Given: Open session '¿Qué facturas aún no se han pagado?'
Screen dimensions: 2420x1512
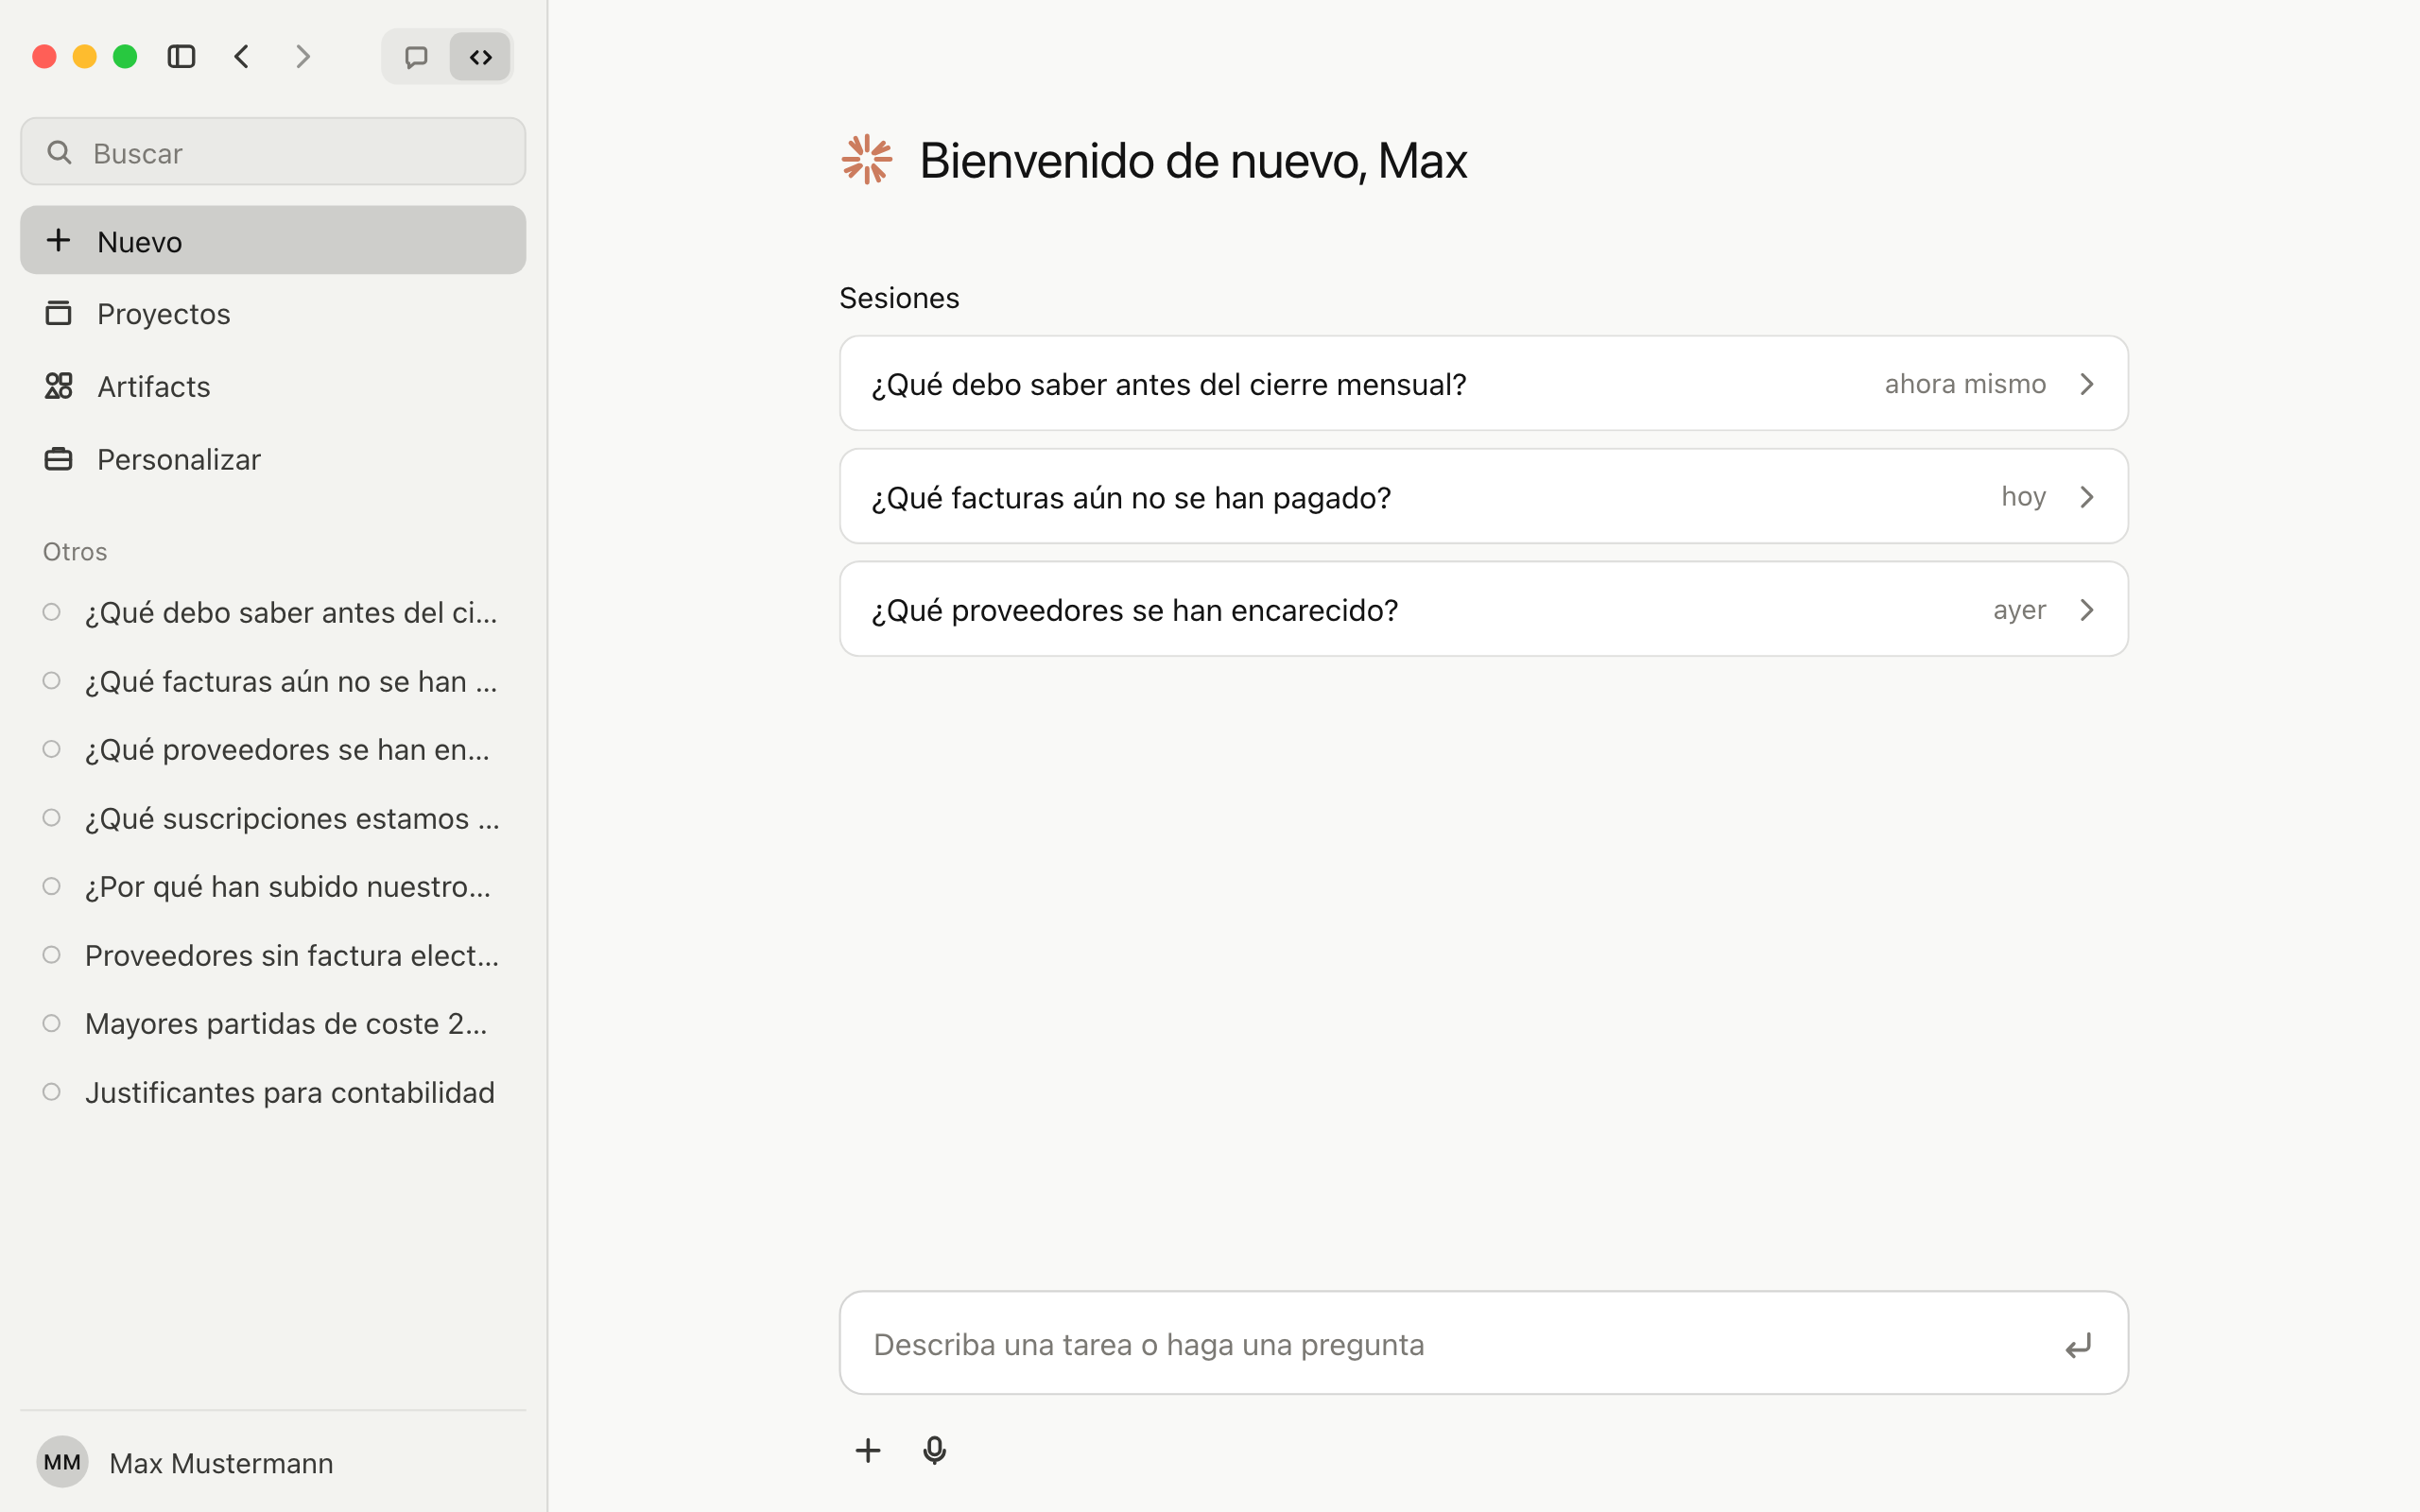Looking at the screenshot, I should tap(1483, 497).
